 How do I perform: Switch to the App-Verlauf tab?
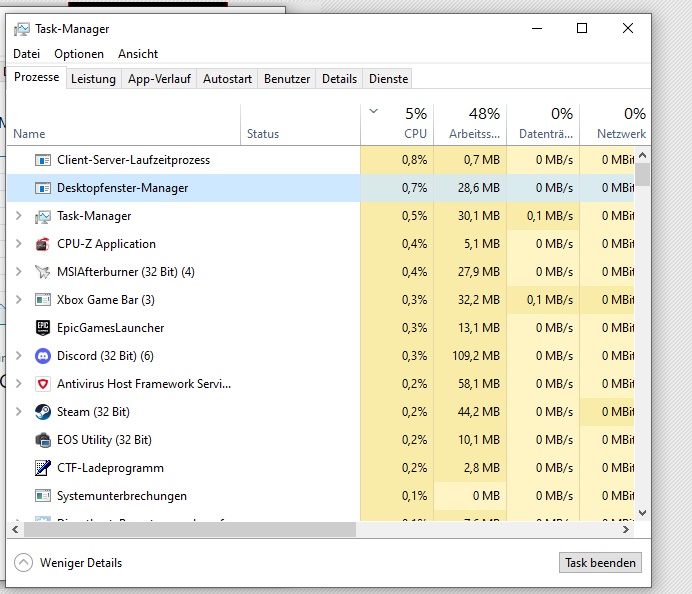pyautogui.click(x=159, y=79)
